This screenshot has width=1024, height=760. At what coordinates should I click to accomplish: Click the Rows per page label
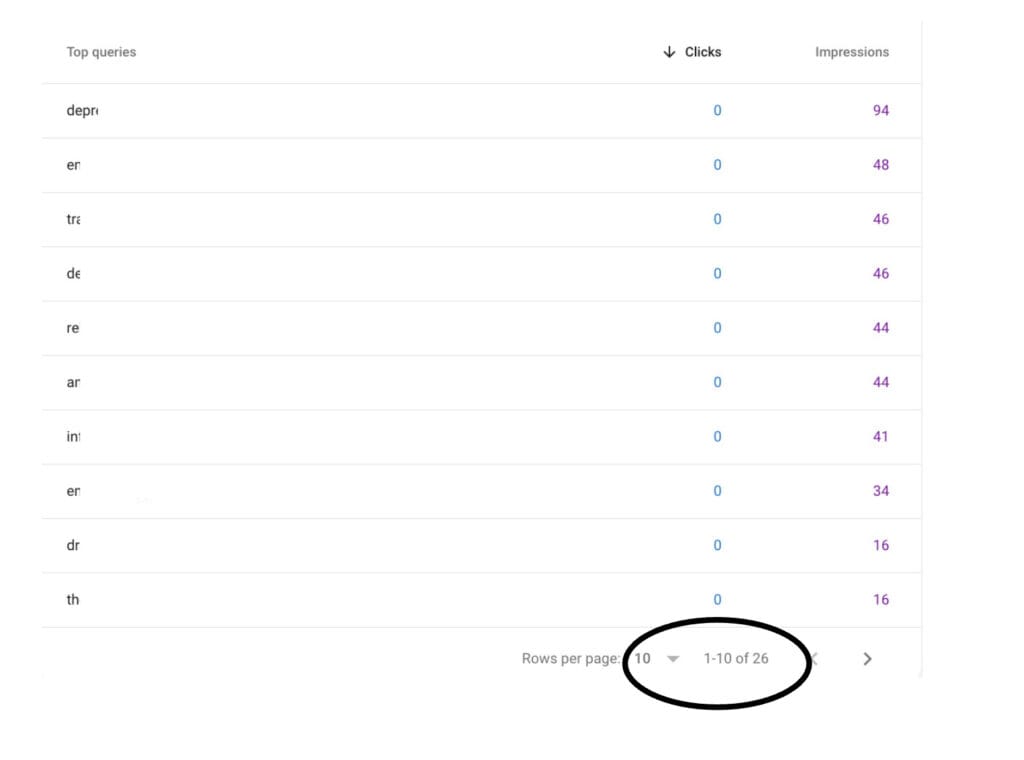pos(571,659)
